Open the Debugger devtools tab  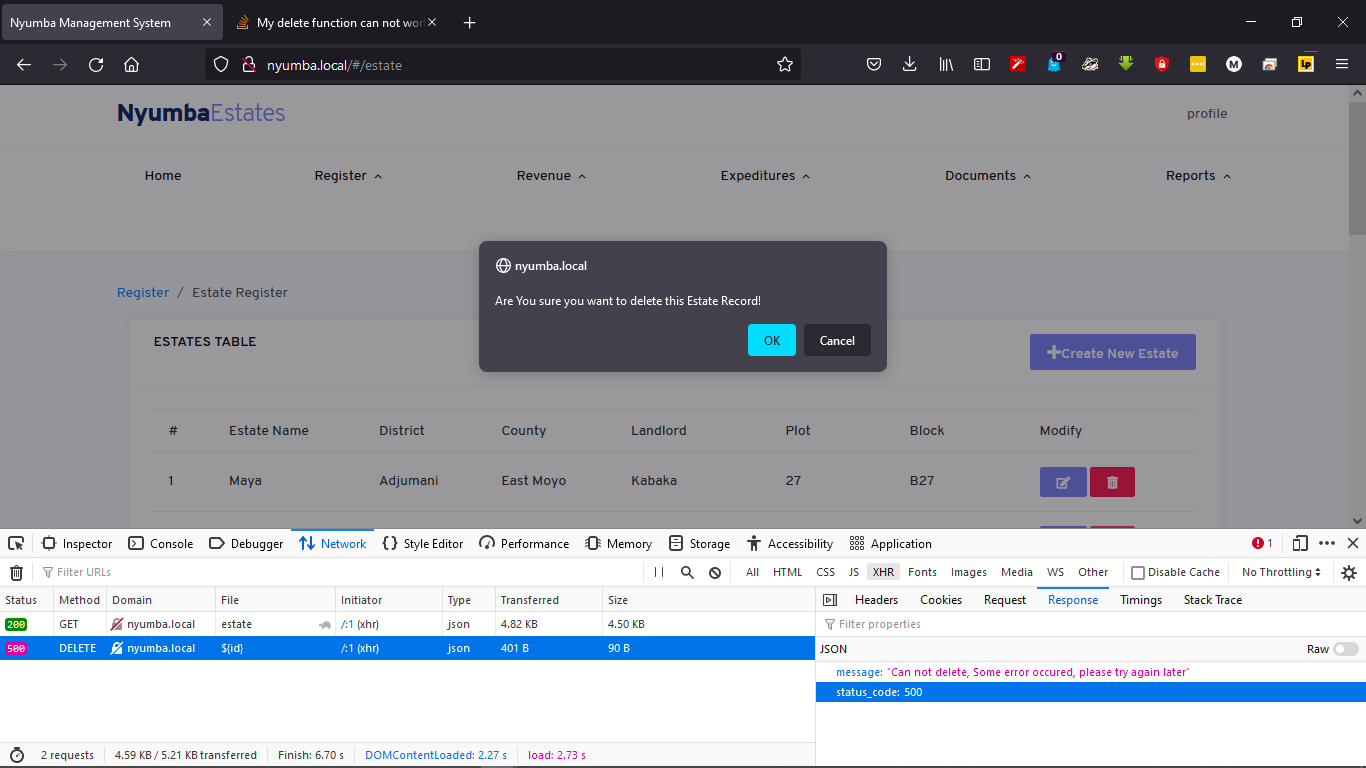point(246,543)
